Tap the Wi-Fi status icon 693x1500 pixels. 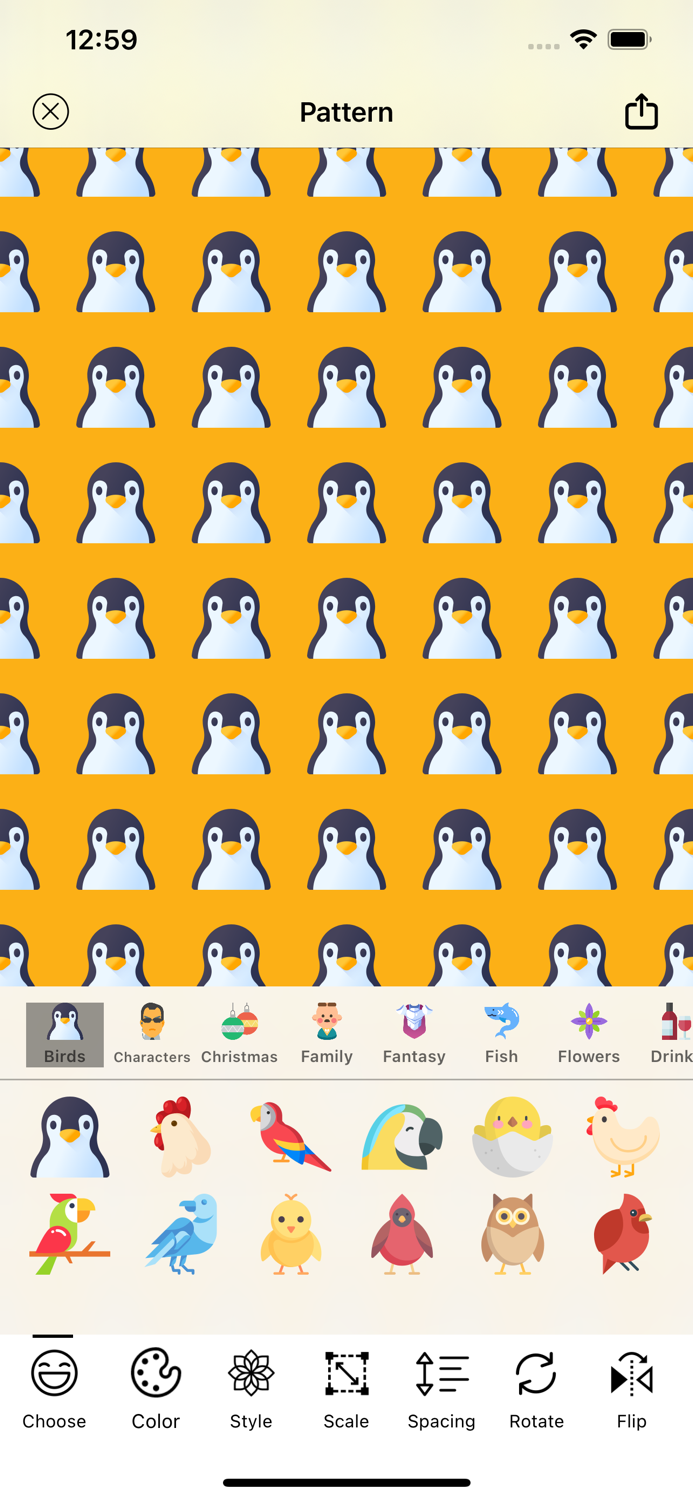(x=583, y=40)
